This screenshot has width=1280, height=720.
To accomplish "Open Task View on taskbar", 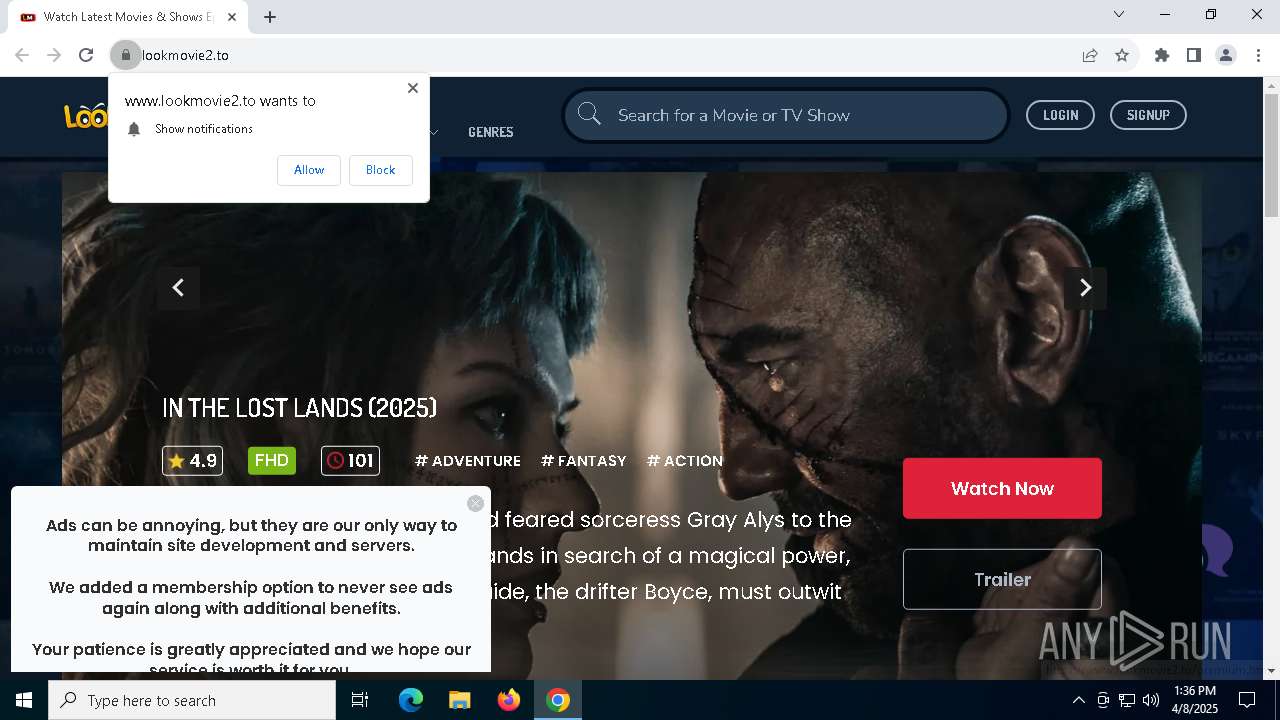I will [x=360, y=700].
